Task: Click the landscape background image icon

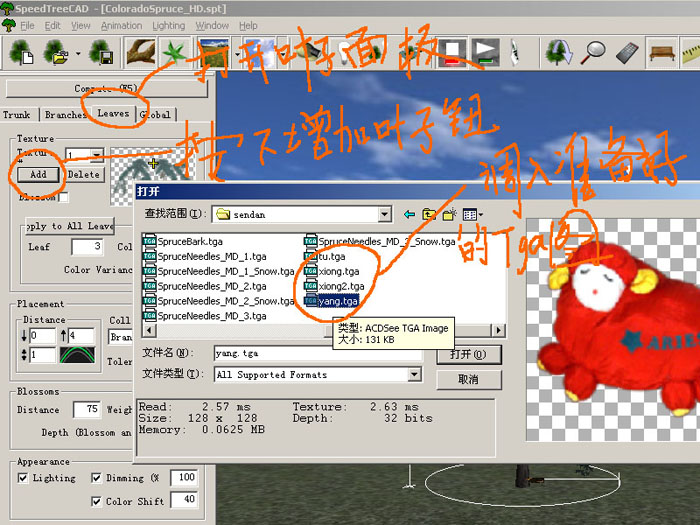Action: coord(214,53)
